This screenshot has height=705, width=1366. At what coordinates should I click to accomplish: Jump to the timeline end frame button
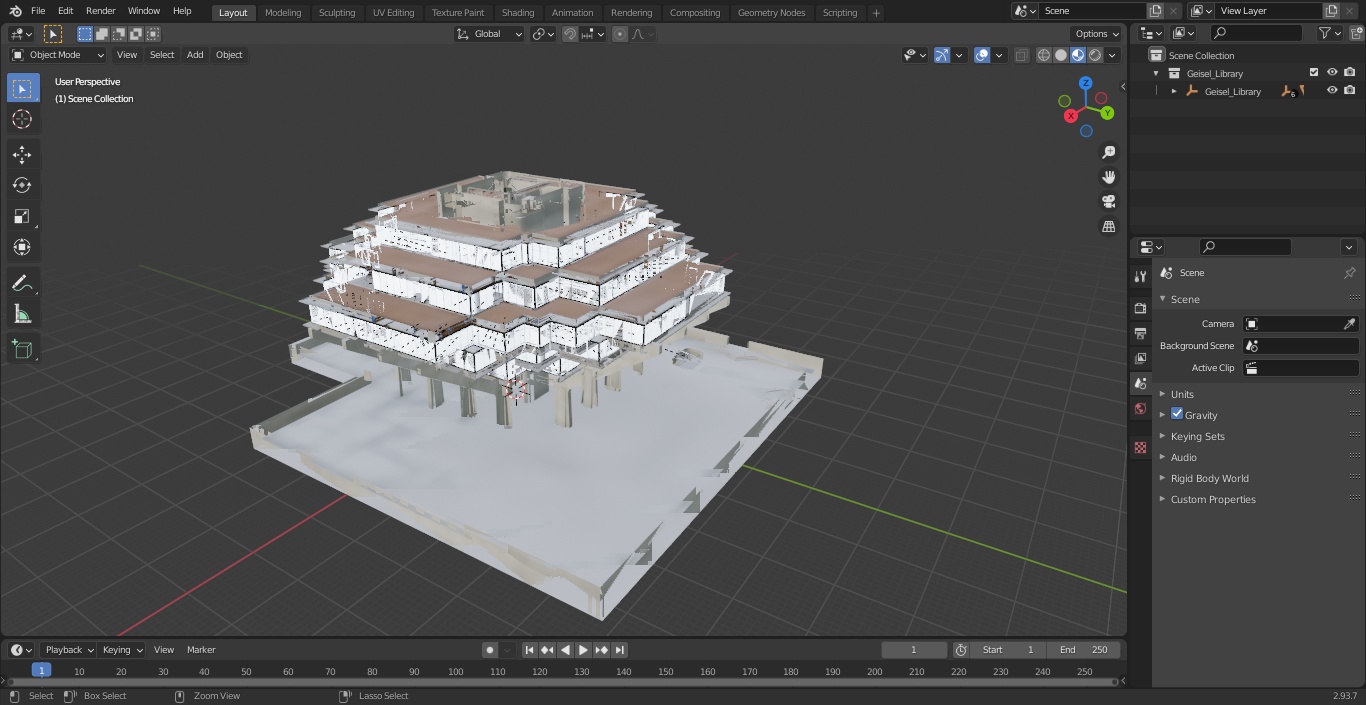[x=619, y=650]
